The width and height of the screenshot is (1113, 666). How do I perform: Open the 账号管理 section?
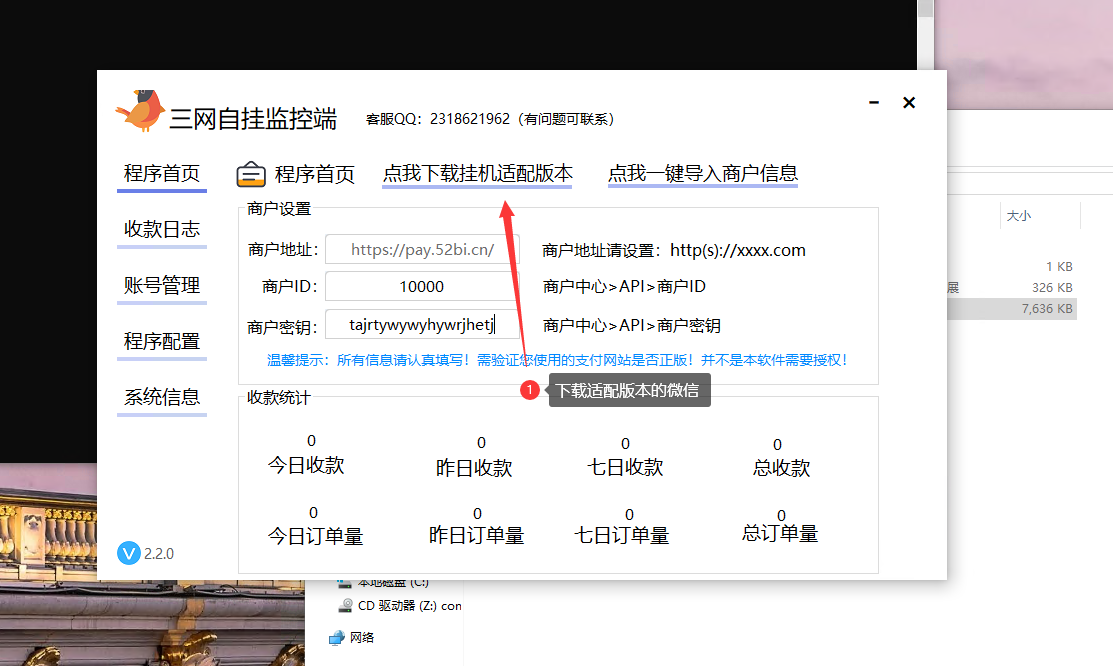161,285
